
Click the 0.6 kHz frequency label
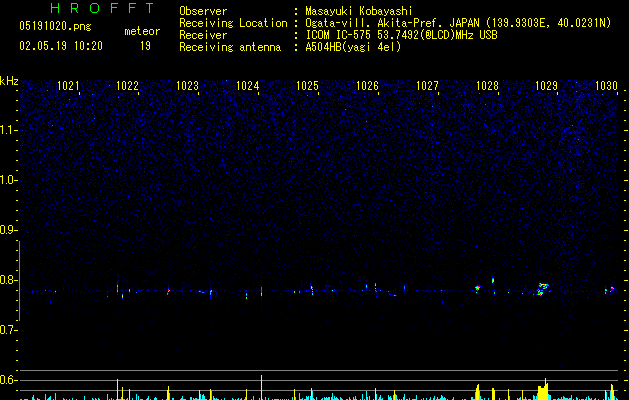pyautogui.click(x=7, y=380)
